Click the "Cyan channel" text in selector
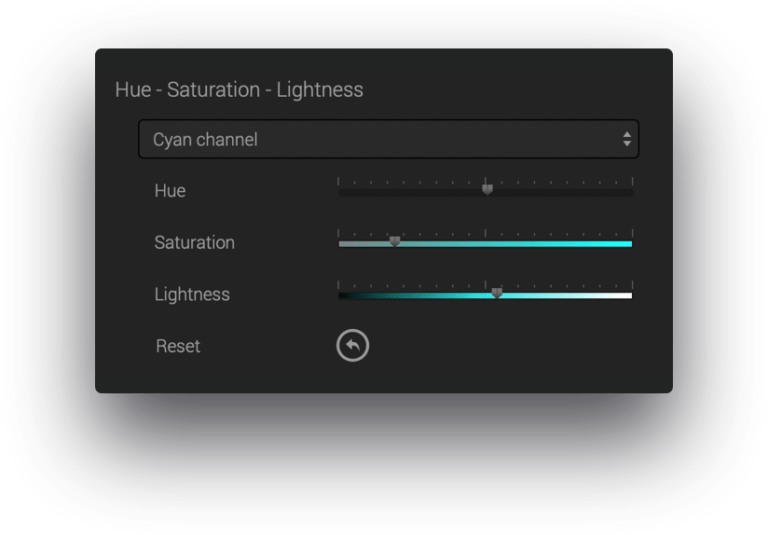Image resolution: width=768 pixels, height=535 pixels. (205, 140)
